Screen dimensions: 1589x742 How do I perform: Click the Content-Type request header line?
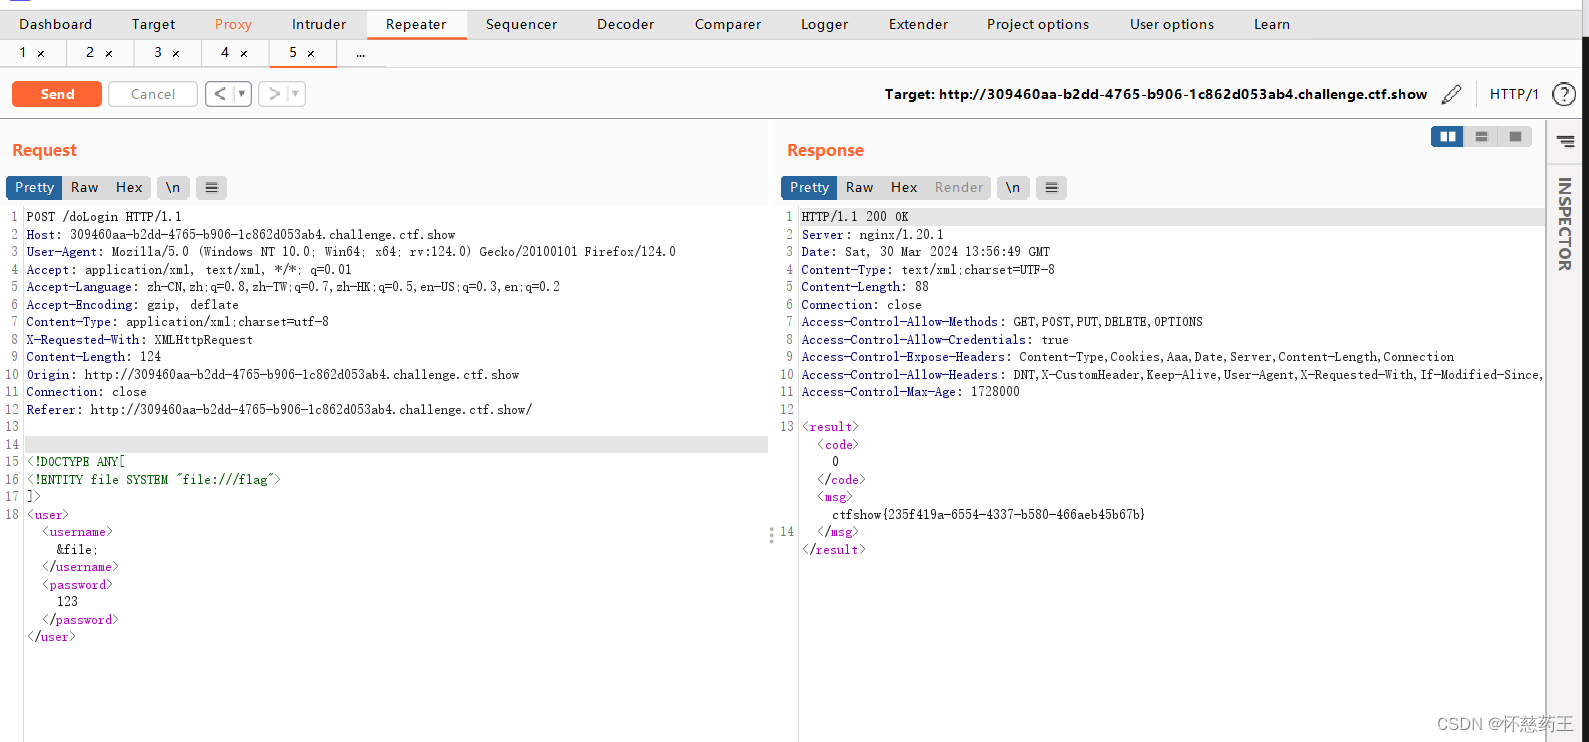[x=177, y=322]
